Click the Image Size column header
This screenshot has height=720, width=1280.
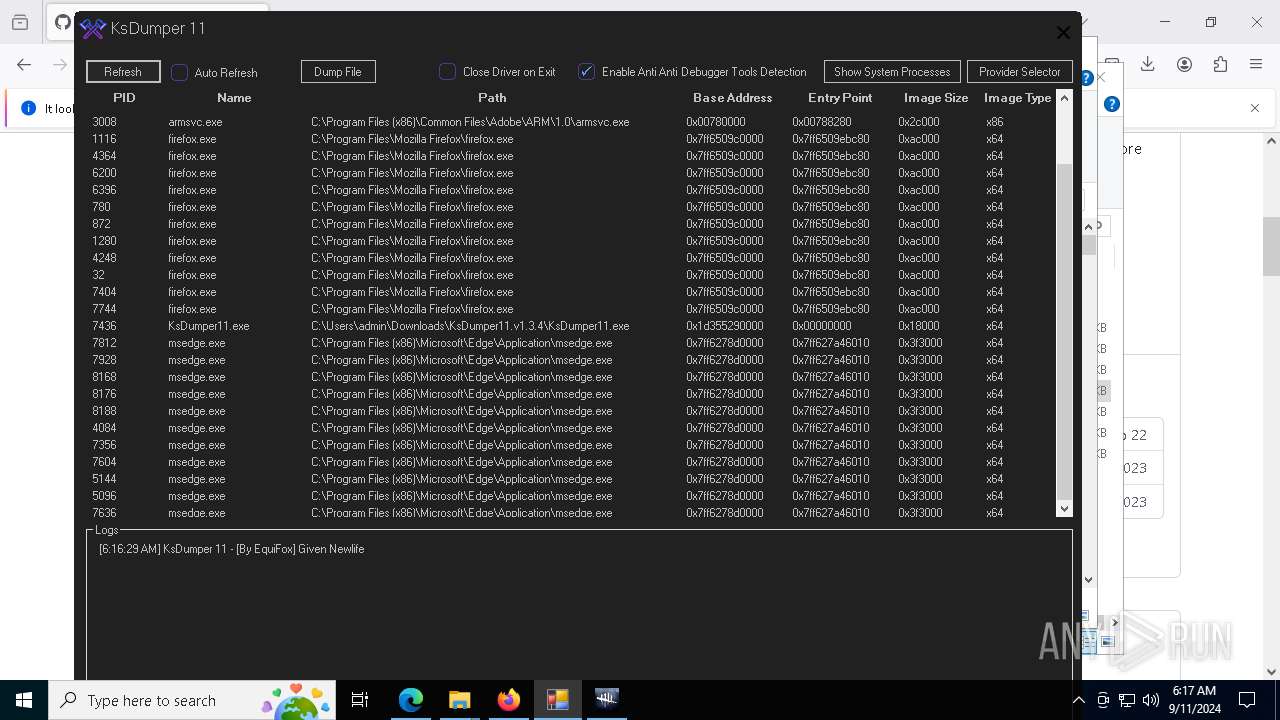tap(936, 98)
